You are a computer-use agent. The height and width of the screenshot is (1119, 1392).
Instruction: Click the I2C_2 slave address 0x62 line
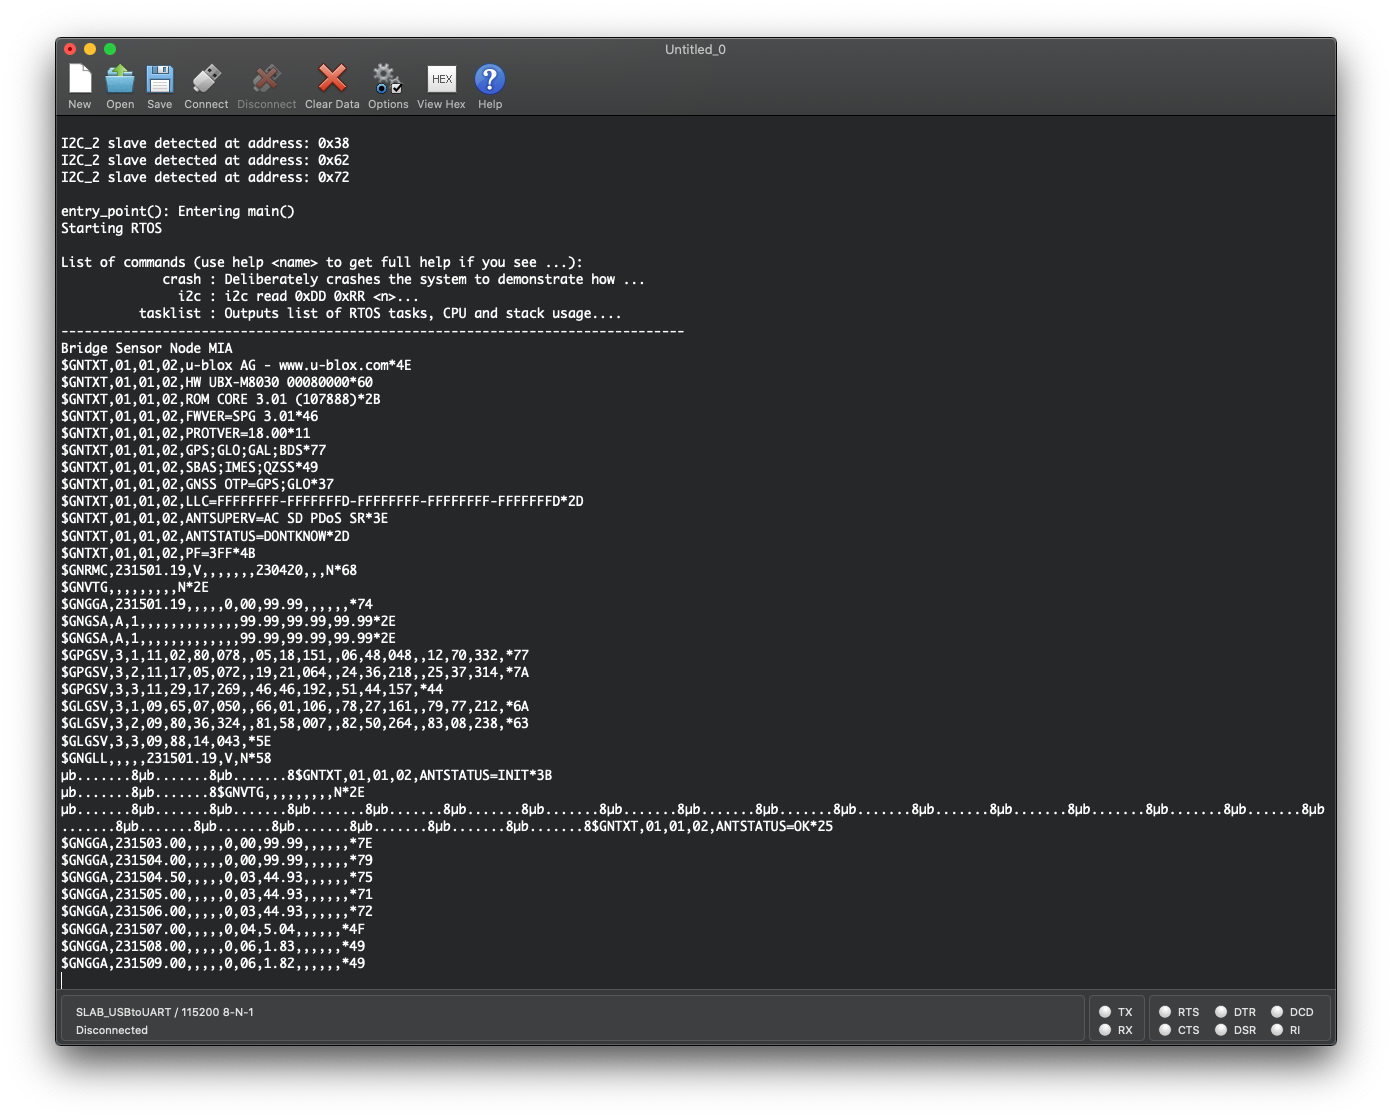tap(205, 160)
